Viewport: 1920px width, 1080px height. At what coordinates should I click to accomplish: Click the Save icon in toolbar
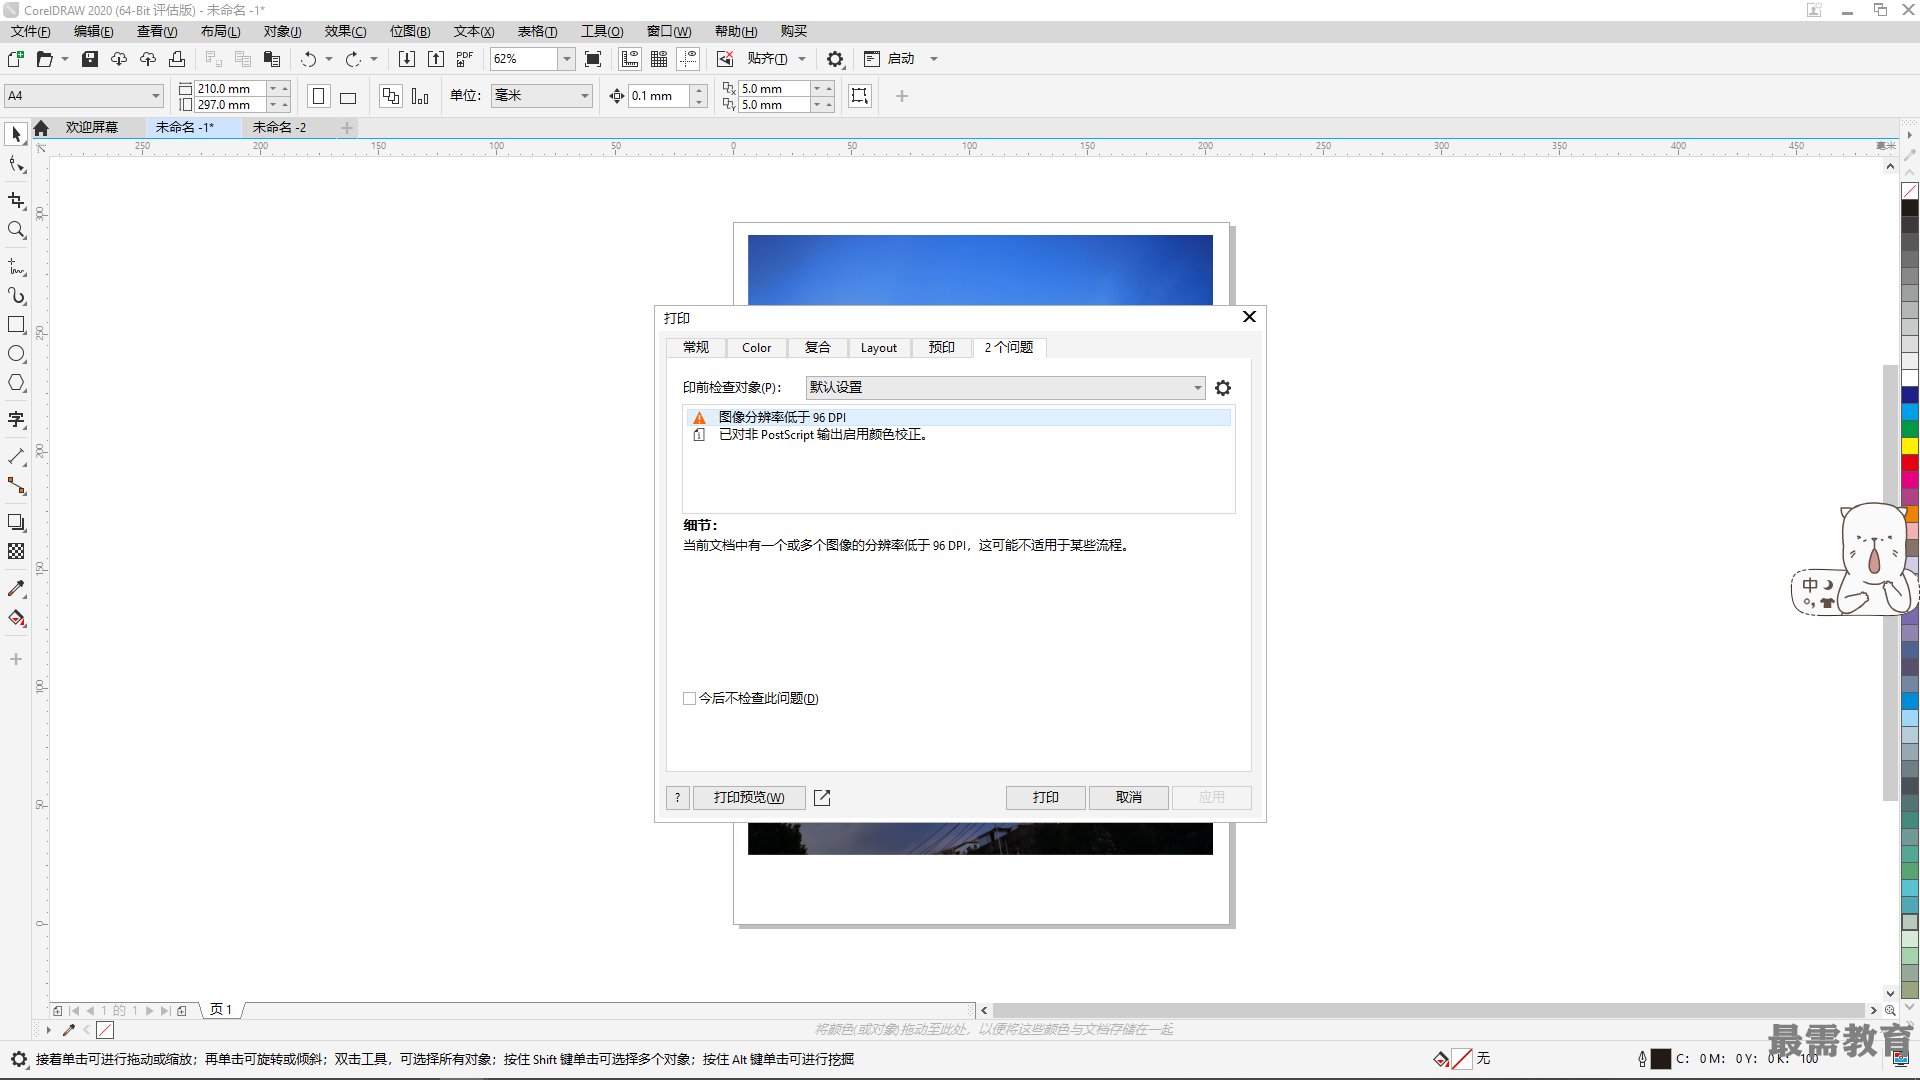90,59
